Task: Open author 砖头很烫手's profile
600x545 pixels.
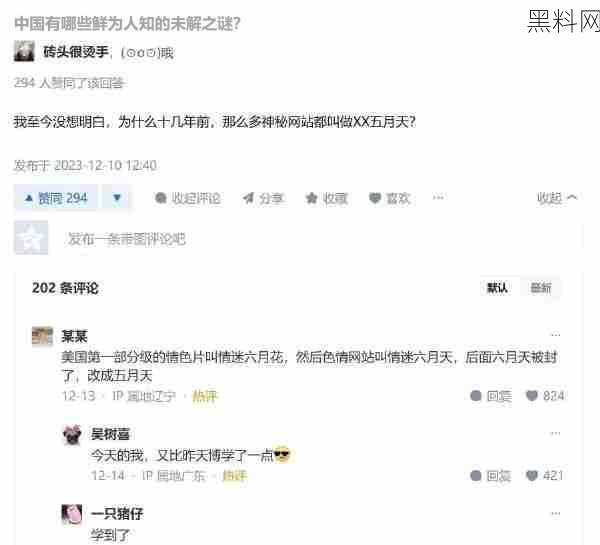Action: (x=76, y=52)
